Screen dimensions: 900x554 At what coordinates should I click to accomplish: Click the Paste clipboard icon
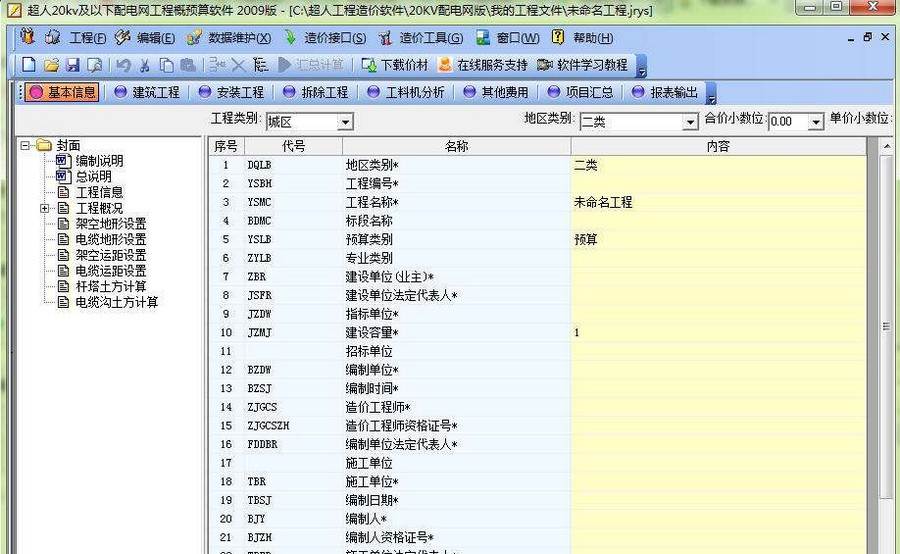tap(188, 65)
